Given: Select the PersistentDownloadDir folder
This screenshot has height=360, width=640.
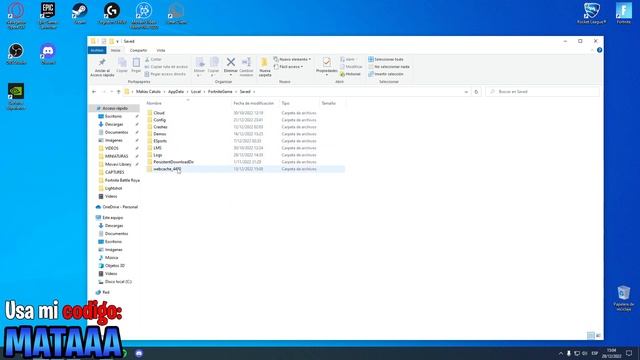Looking at the screenshot, I should (x=173, y=162).
